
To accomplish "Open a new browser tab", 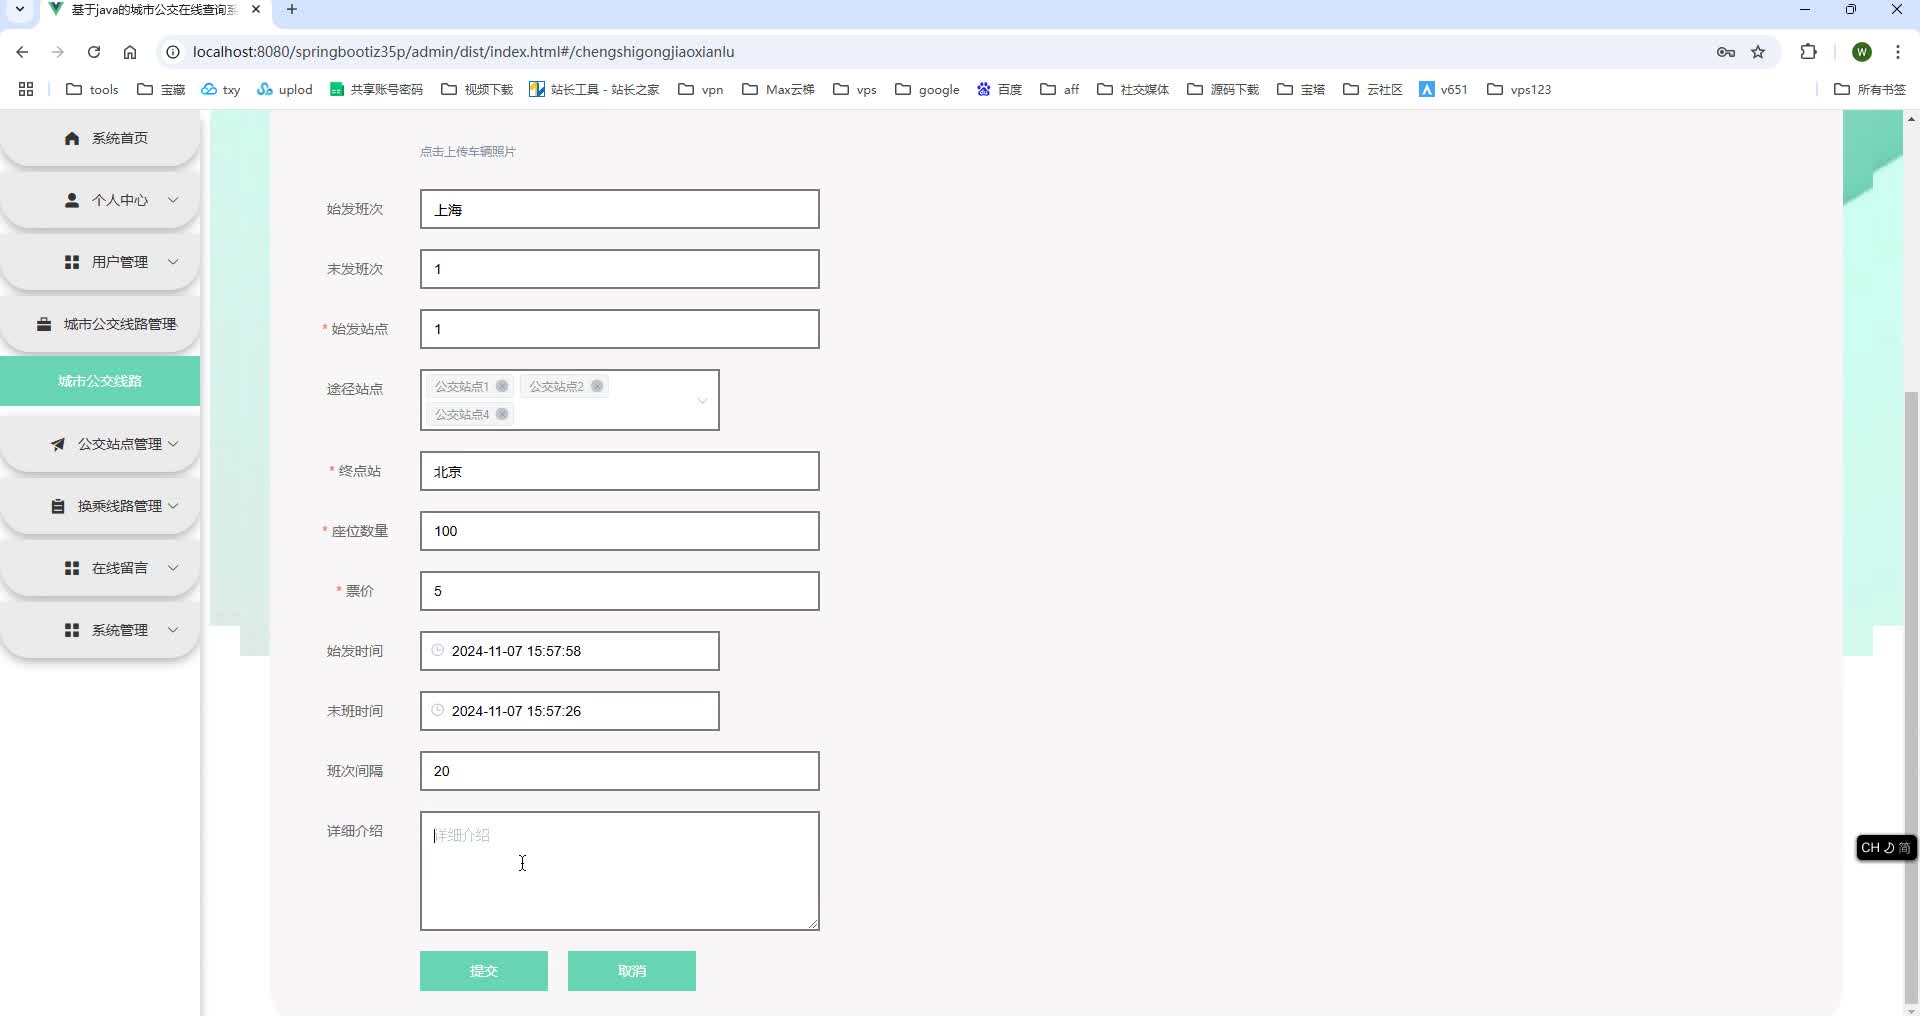I will 292,9.
